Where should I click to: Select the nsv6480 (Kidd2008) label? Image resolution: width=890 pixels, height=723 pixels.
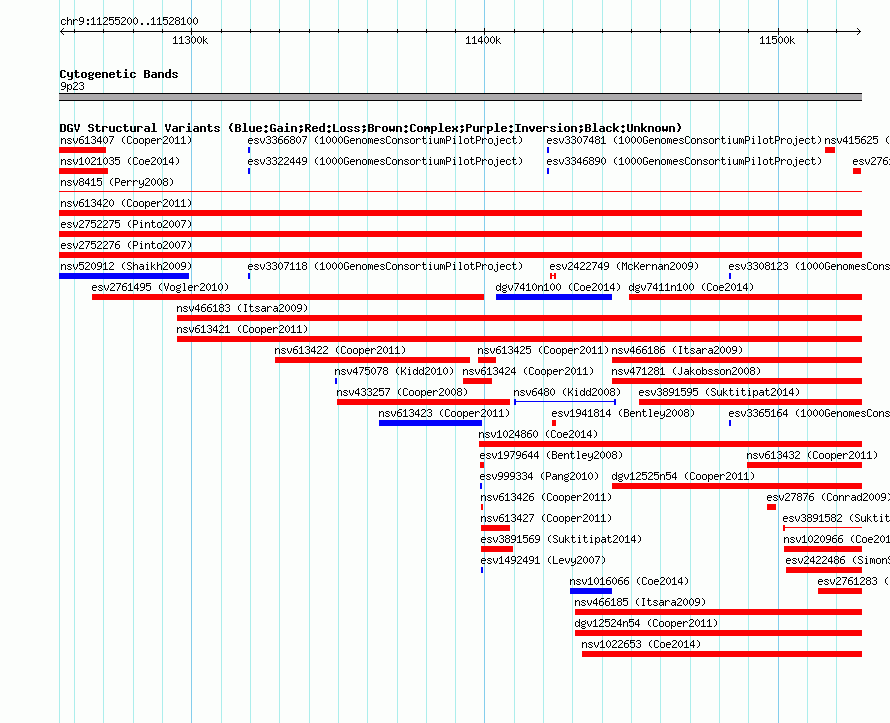pos(566,392)
